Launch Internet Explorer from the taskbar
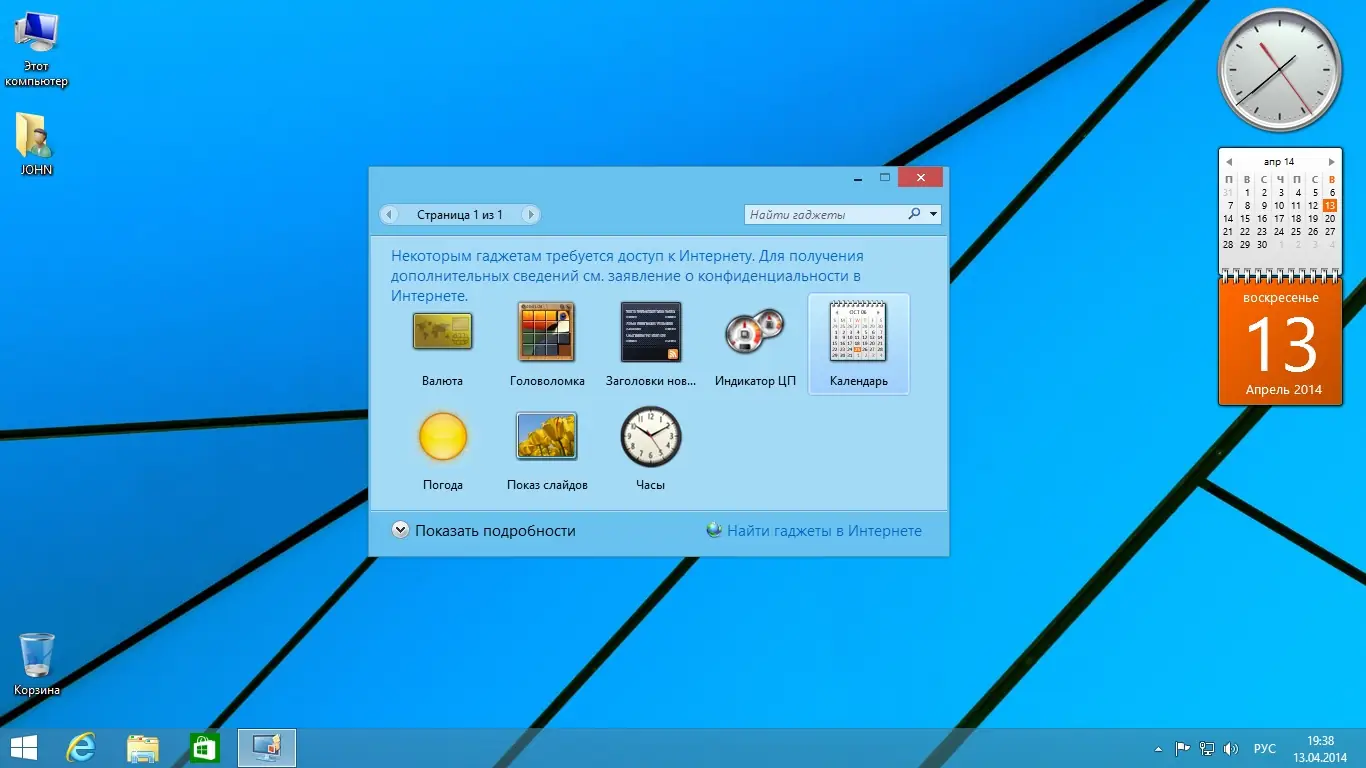 pyautogui.click(x=82, y=747)
